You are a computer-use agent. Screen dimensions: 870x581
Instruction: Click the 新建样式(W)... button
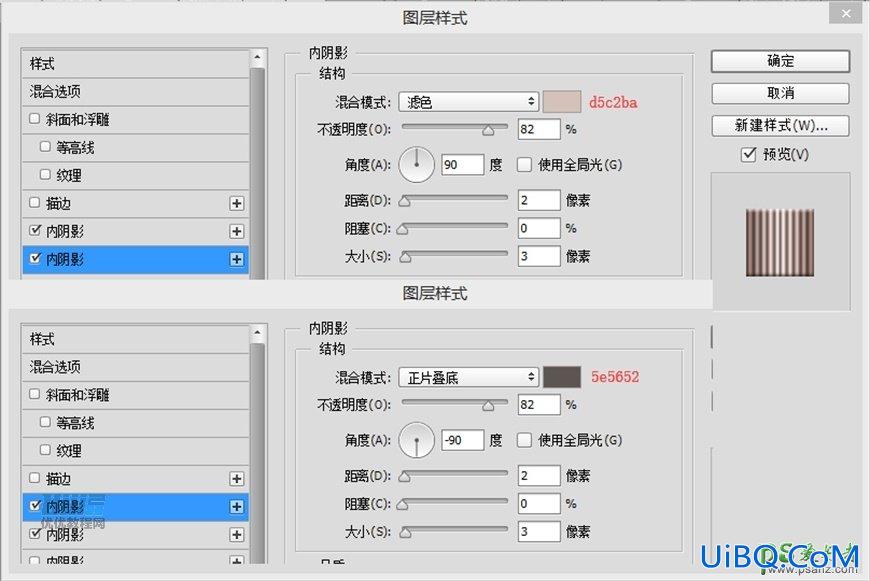780,125
